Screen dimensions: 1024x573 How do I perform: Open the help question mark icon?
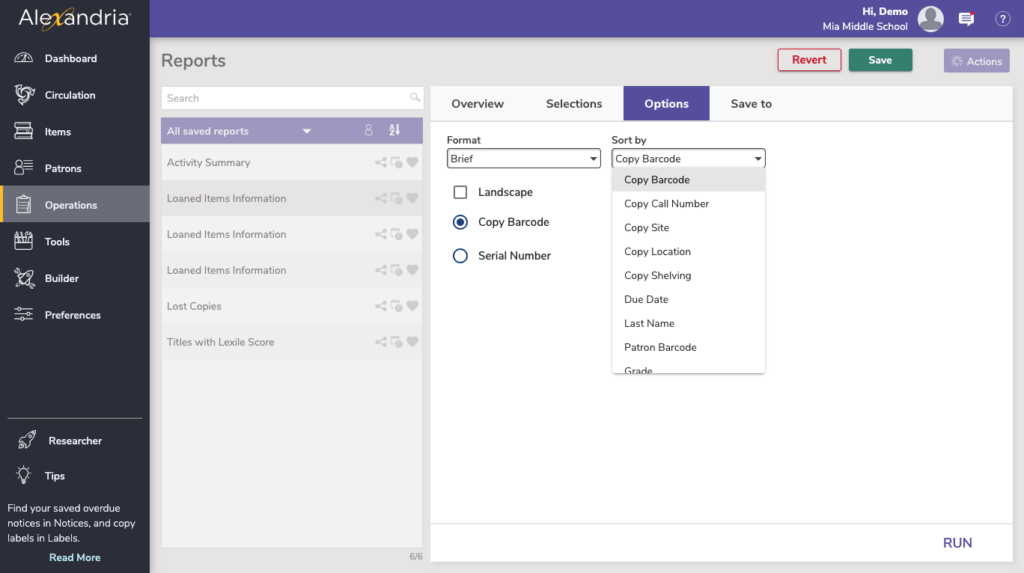[1002, 19]
